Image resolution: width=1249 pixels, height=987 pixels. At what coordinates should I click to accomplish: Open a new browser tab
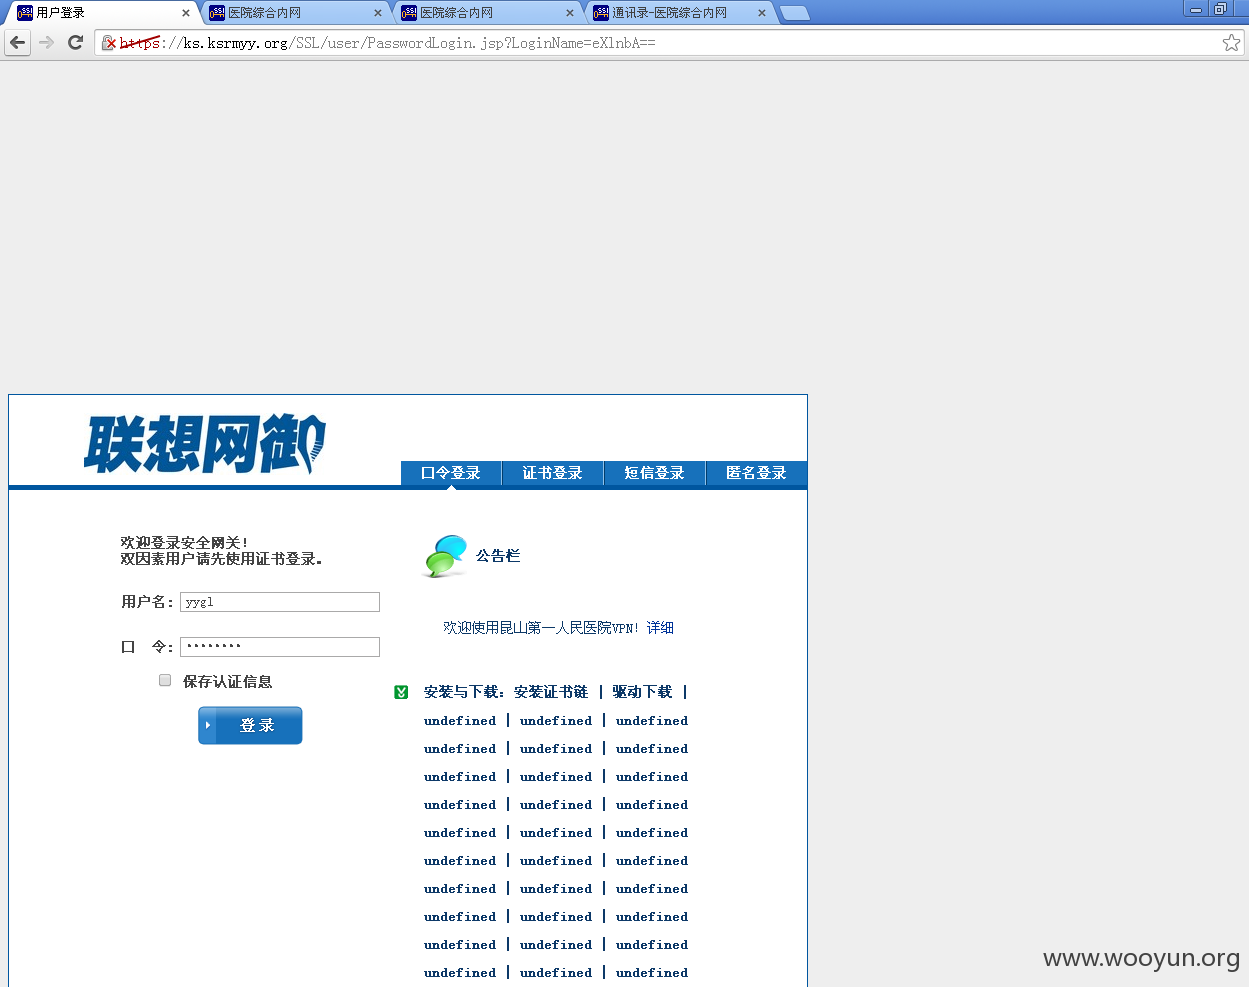coord(795,13)
